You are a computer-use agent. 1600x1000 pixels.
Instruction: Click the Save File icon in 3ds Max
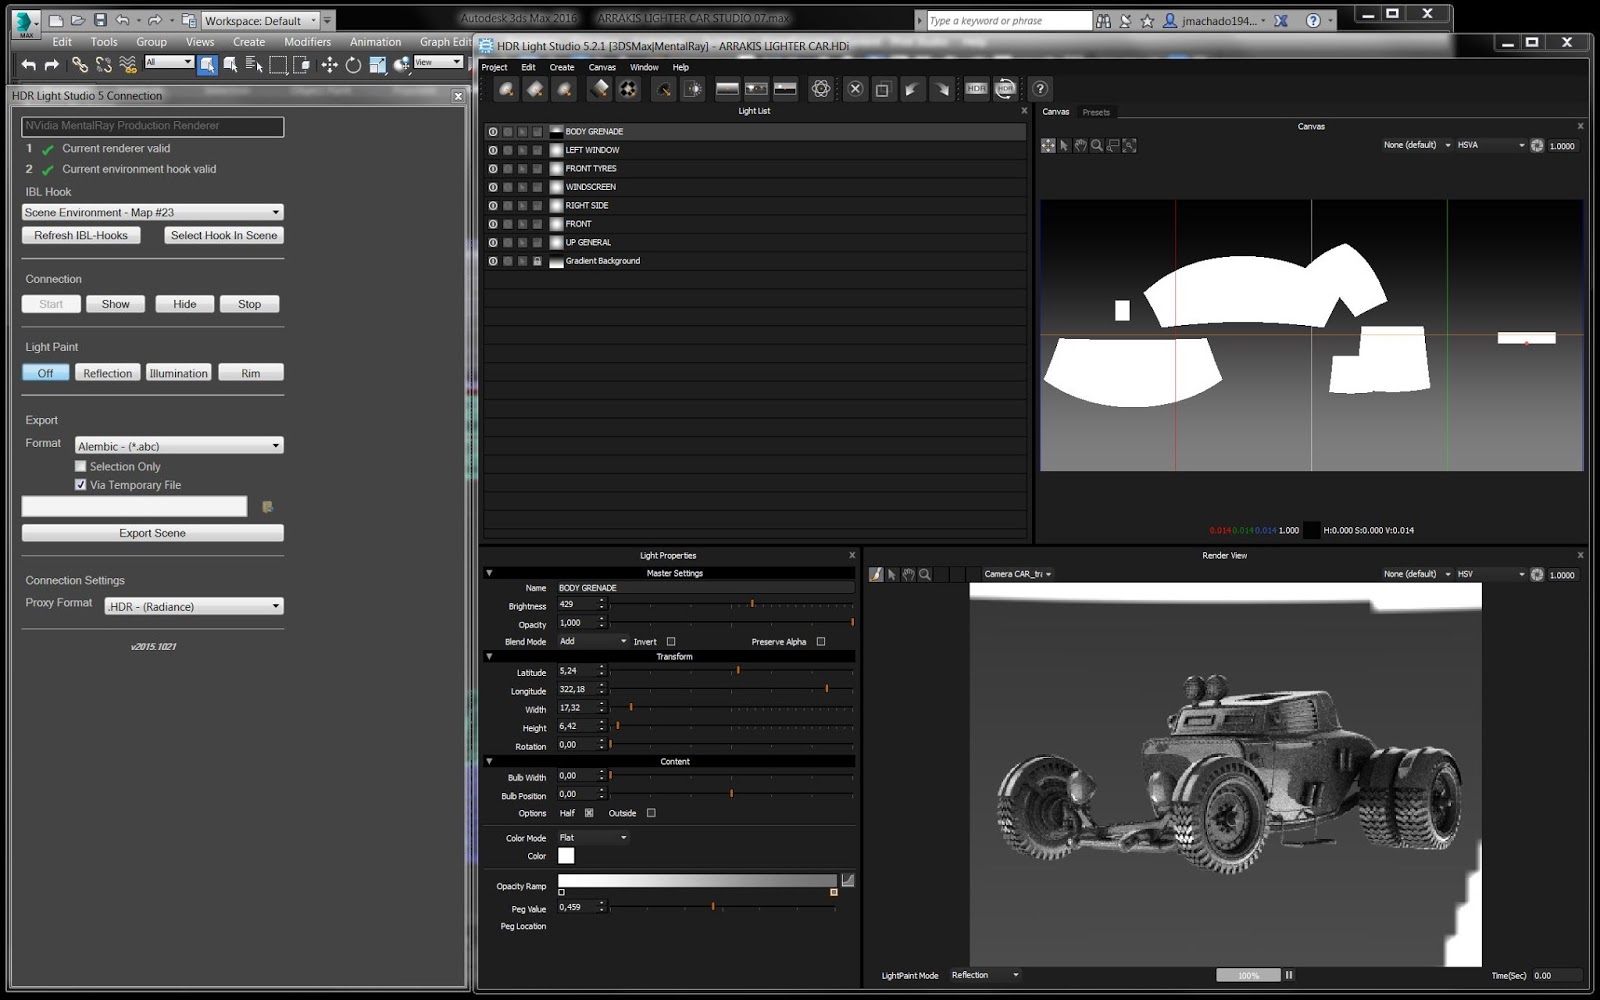(x=100, y=20)
